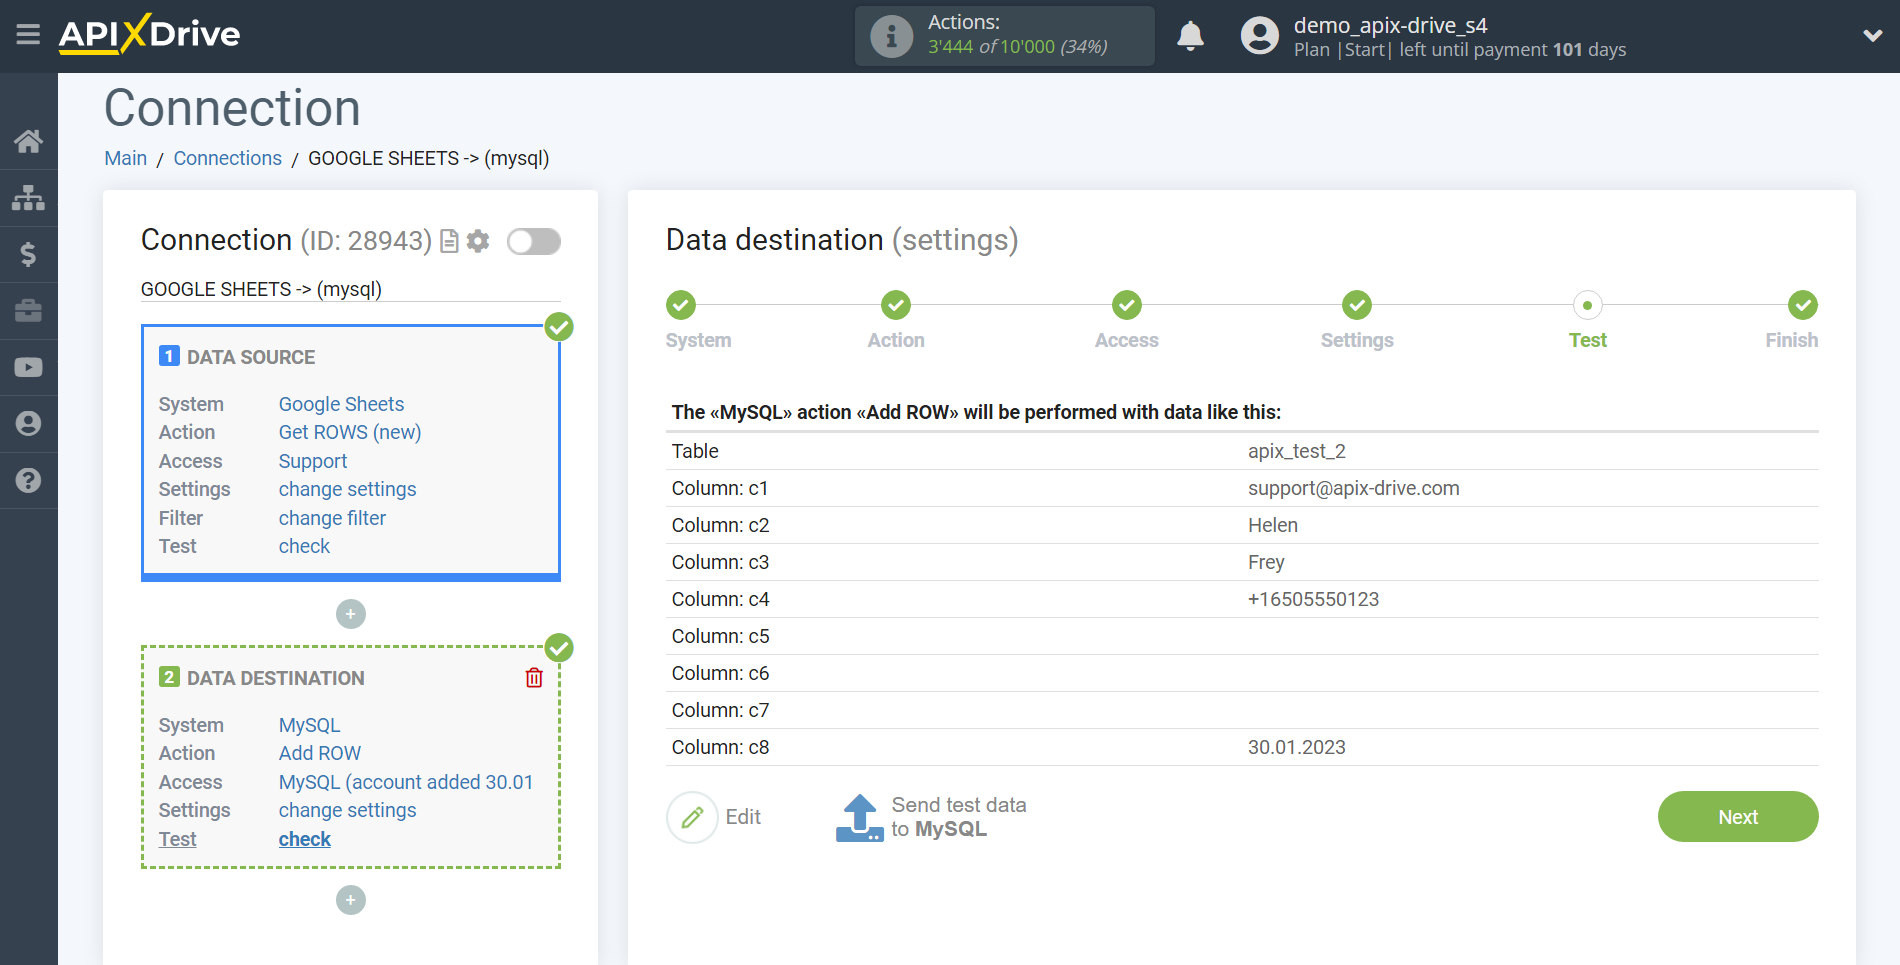
Task: Open the actions info icon
Action: pos(891,36)
